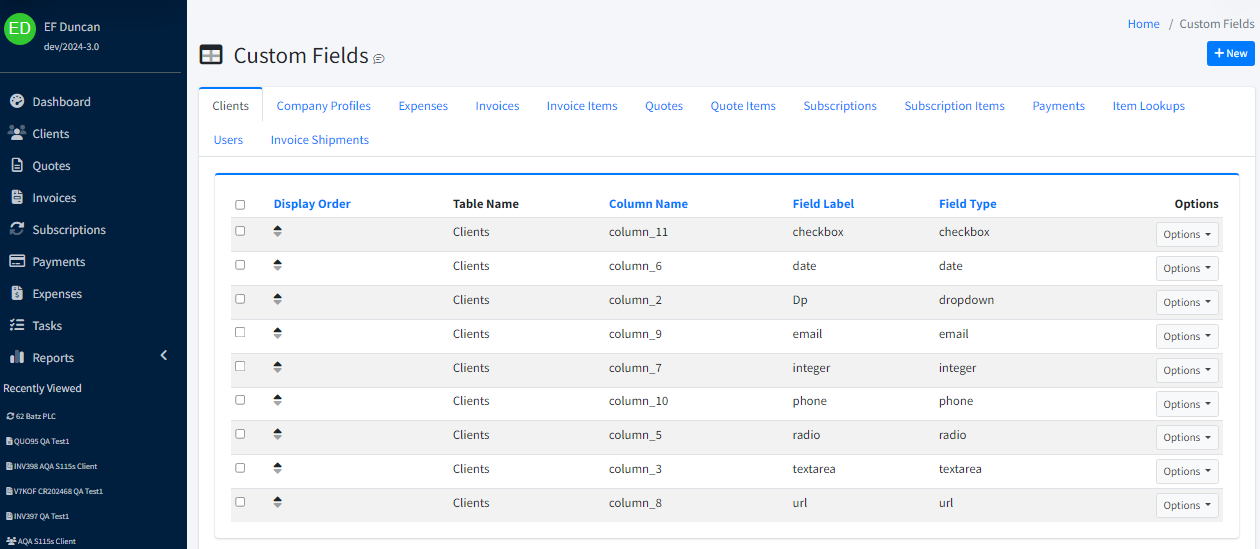Open Options dropdown for url field
This screenshot has height=549, width=1260.
click(x=1187, y=505)
